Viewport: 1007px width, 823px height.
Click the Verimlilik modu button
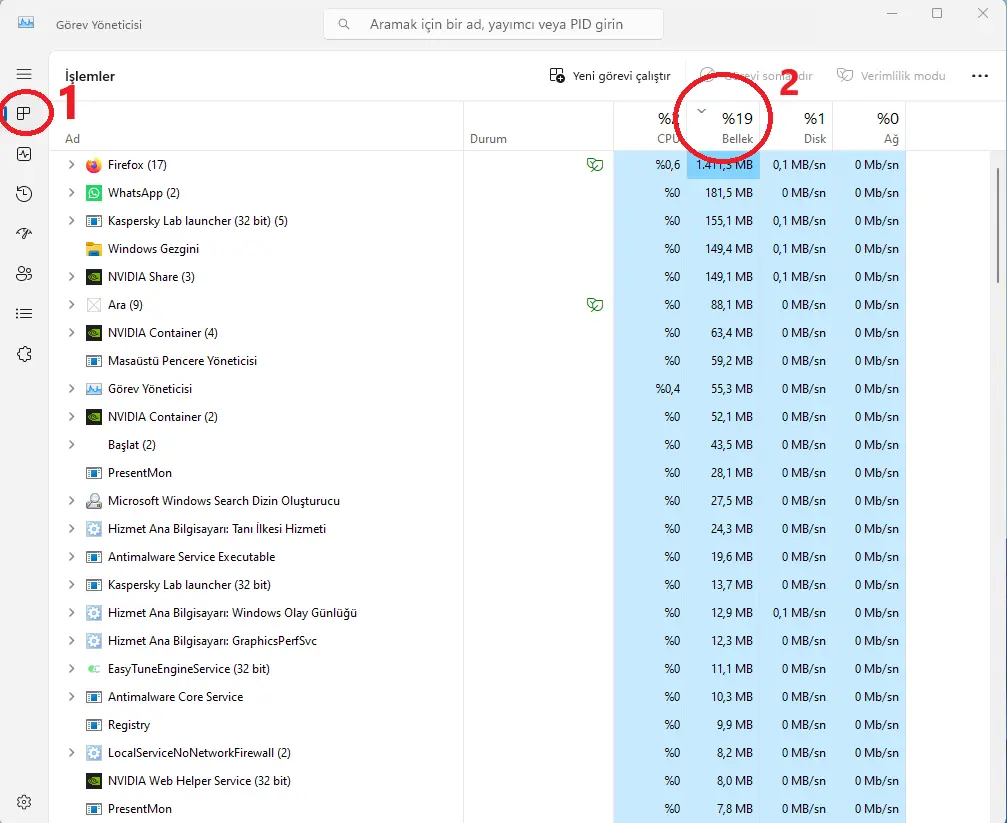[x=891, y=76]
